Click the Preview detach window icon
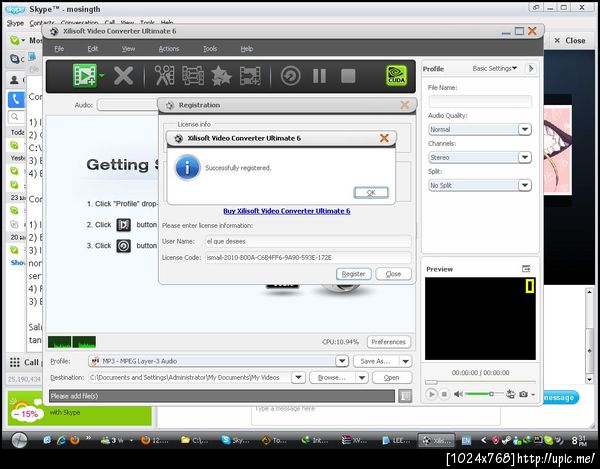Screen dimensions: 600x469 (x=526, y=269)
